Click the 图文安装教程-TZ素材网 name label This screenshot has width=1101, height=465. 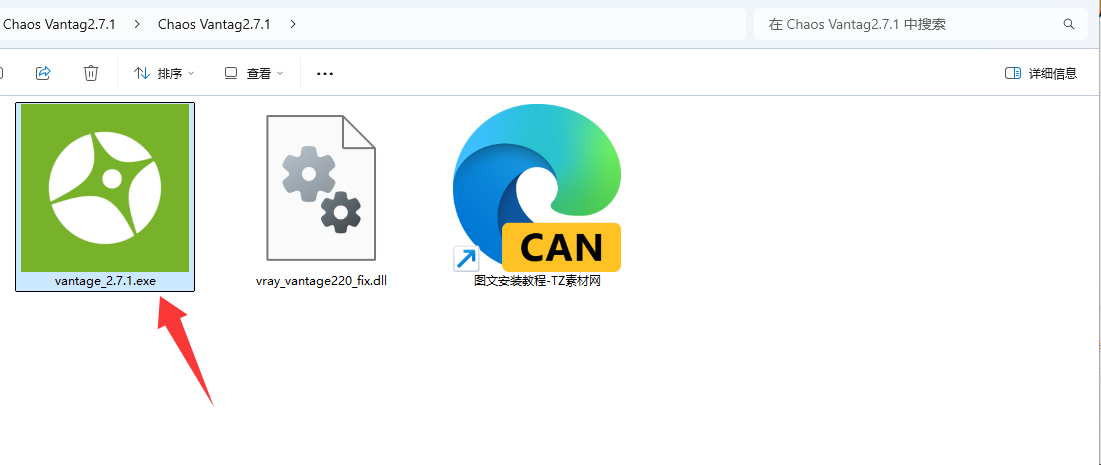538,281
